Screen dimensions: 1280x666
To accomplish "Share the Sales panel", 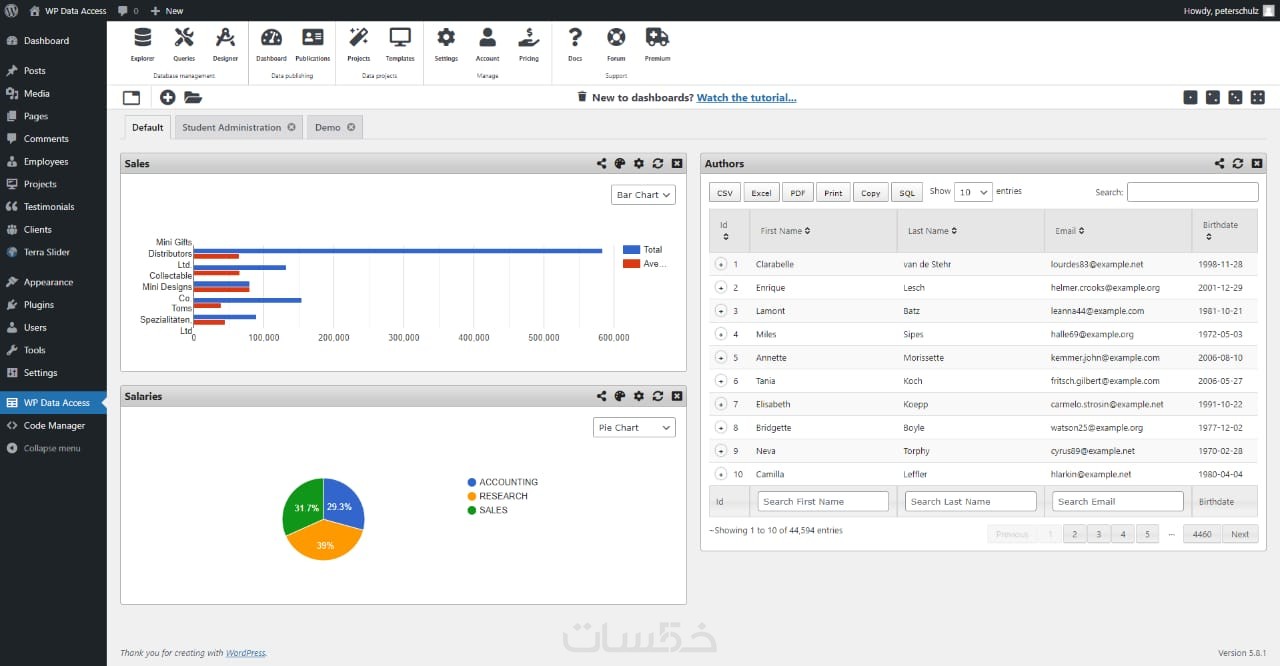I will click(601, 163).
